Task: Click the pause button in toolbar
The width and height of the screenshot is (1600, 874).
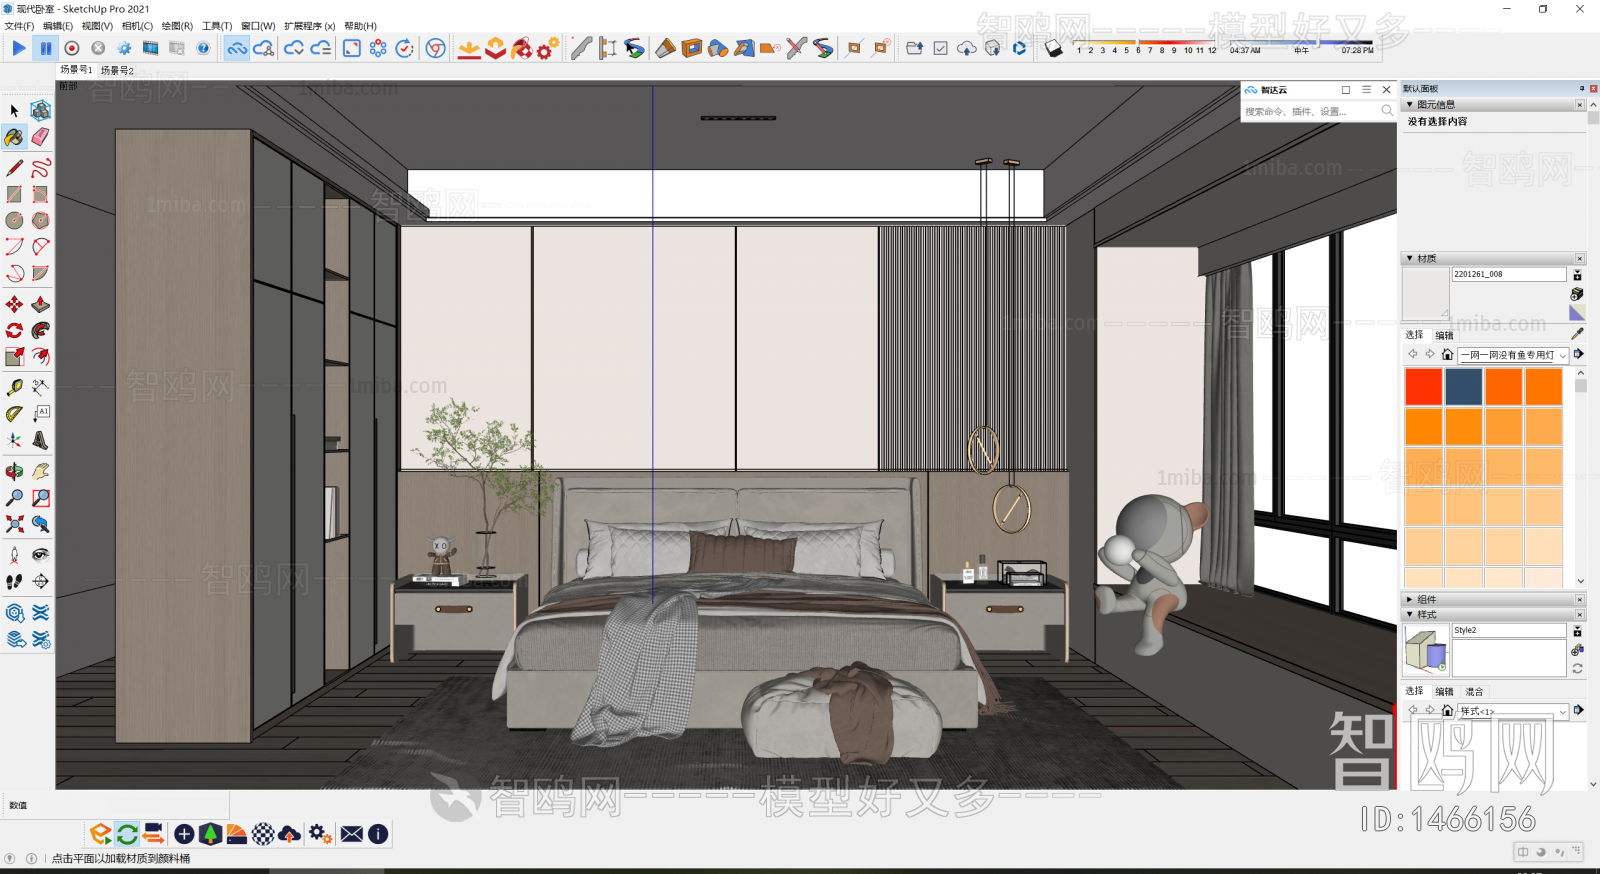Action: pyautogui.click(x=46, y=48)
